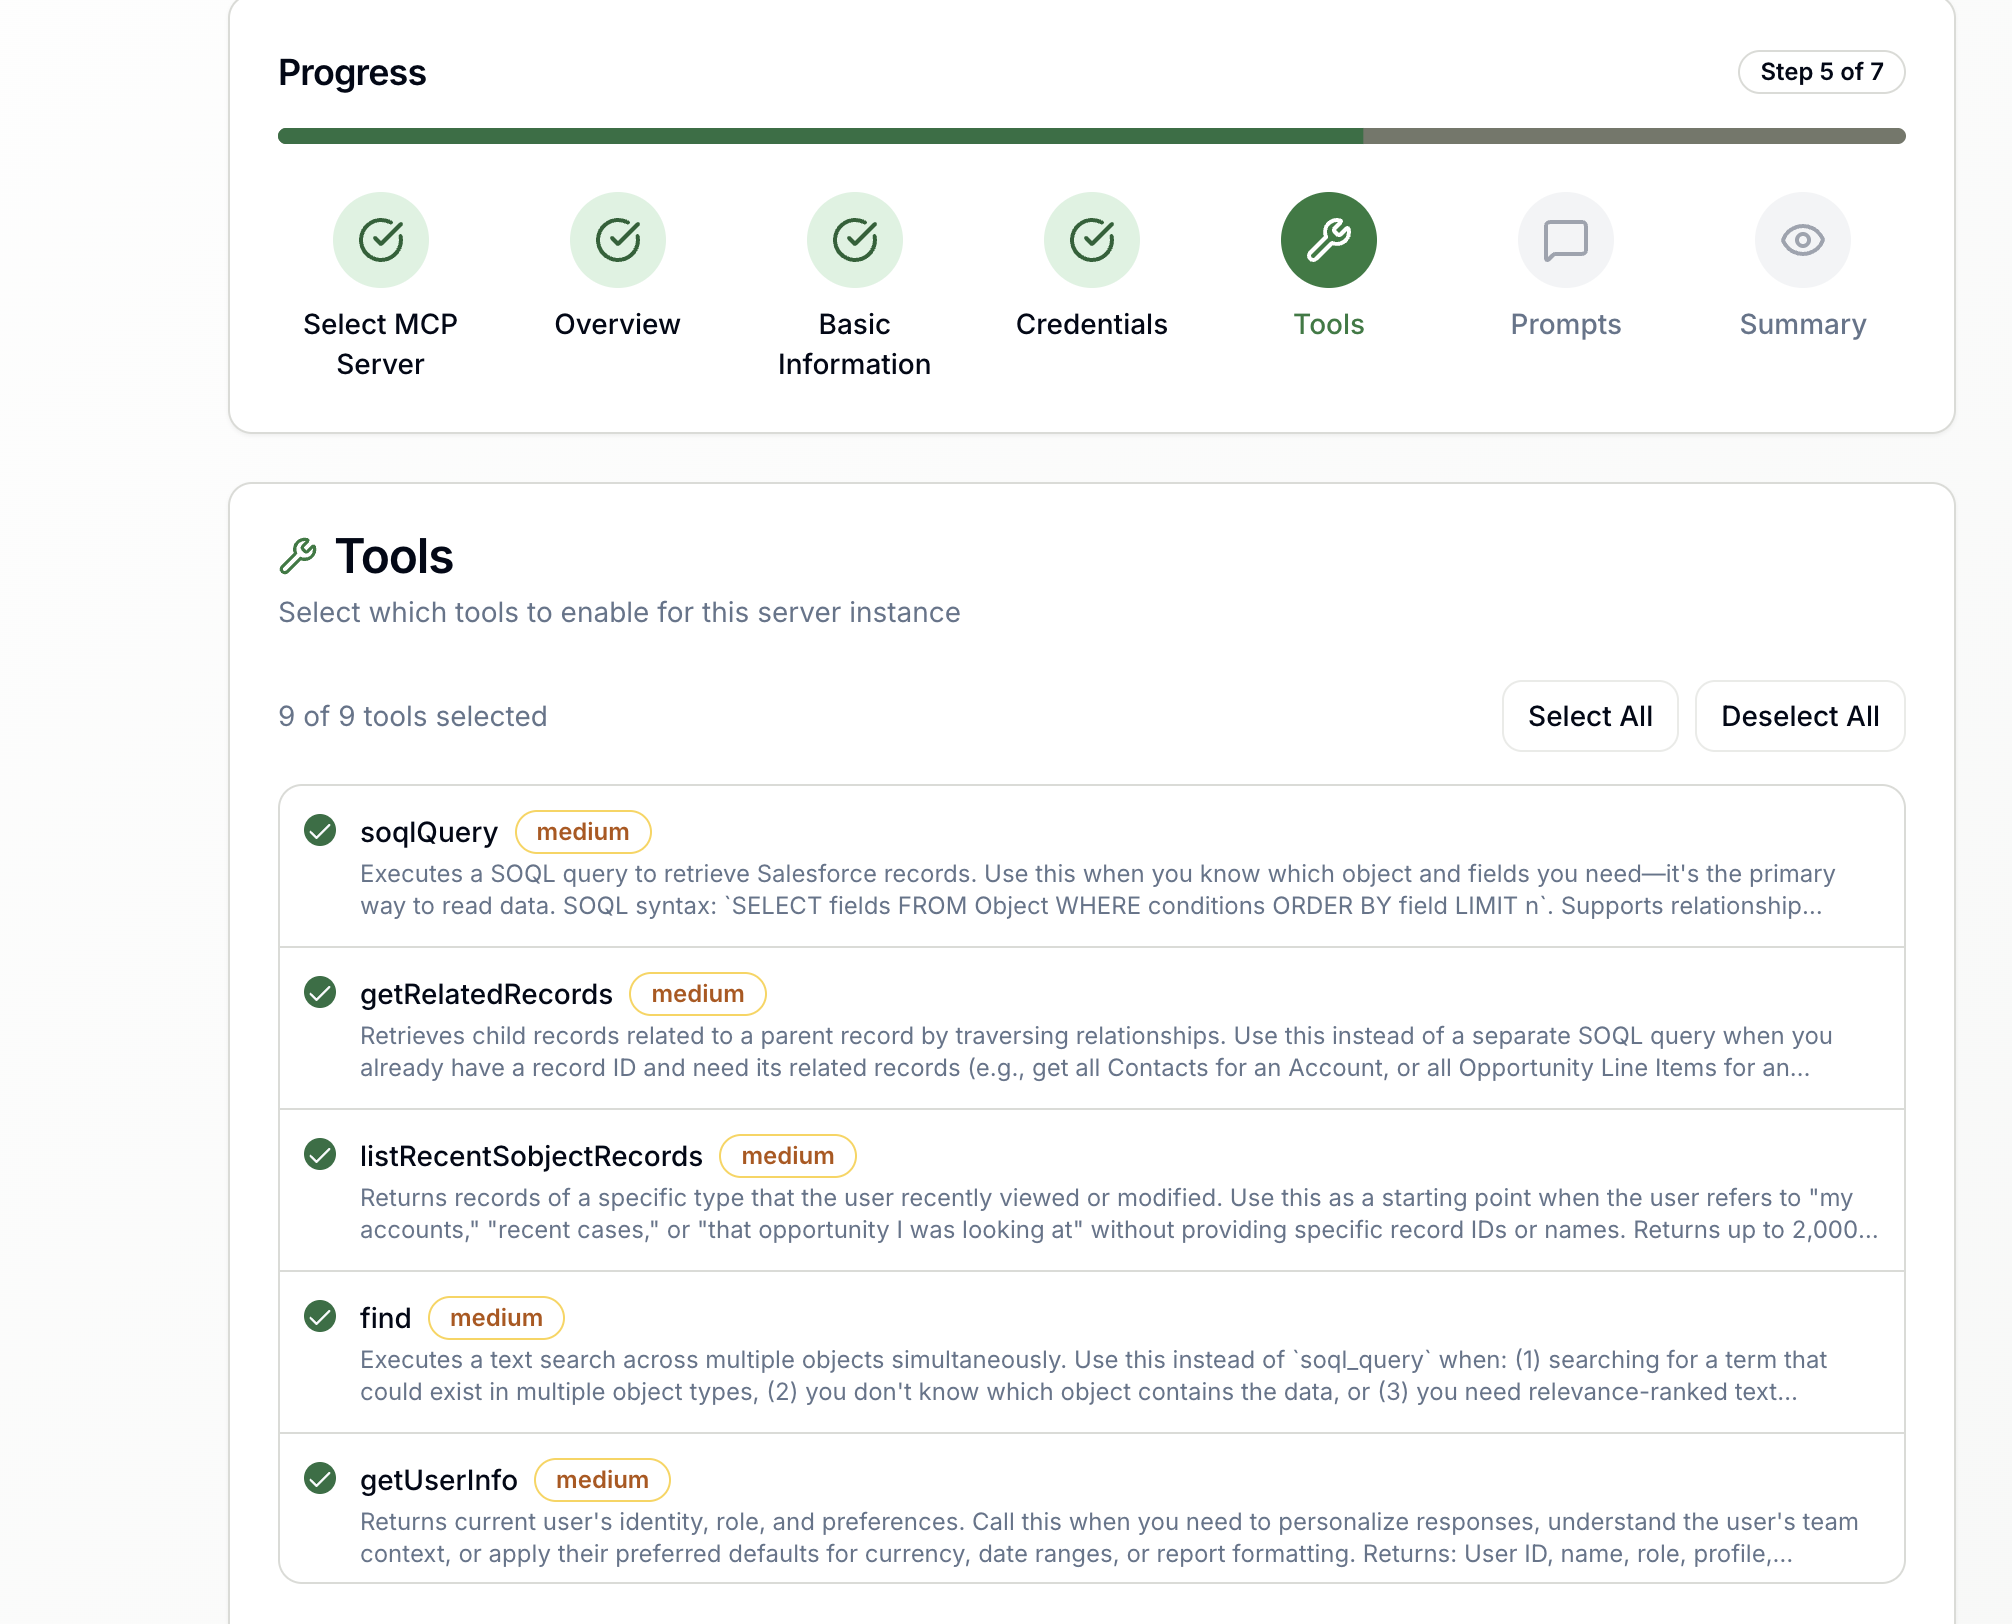This screenshot has width=2012, height=1624.
Task: Click the Basic Information step checkmark icon
Action: coord(855,240)
